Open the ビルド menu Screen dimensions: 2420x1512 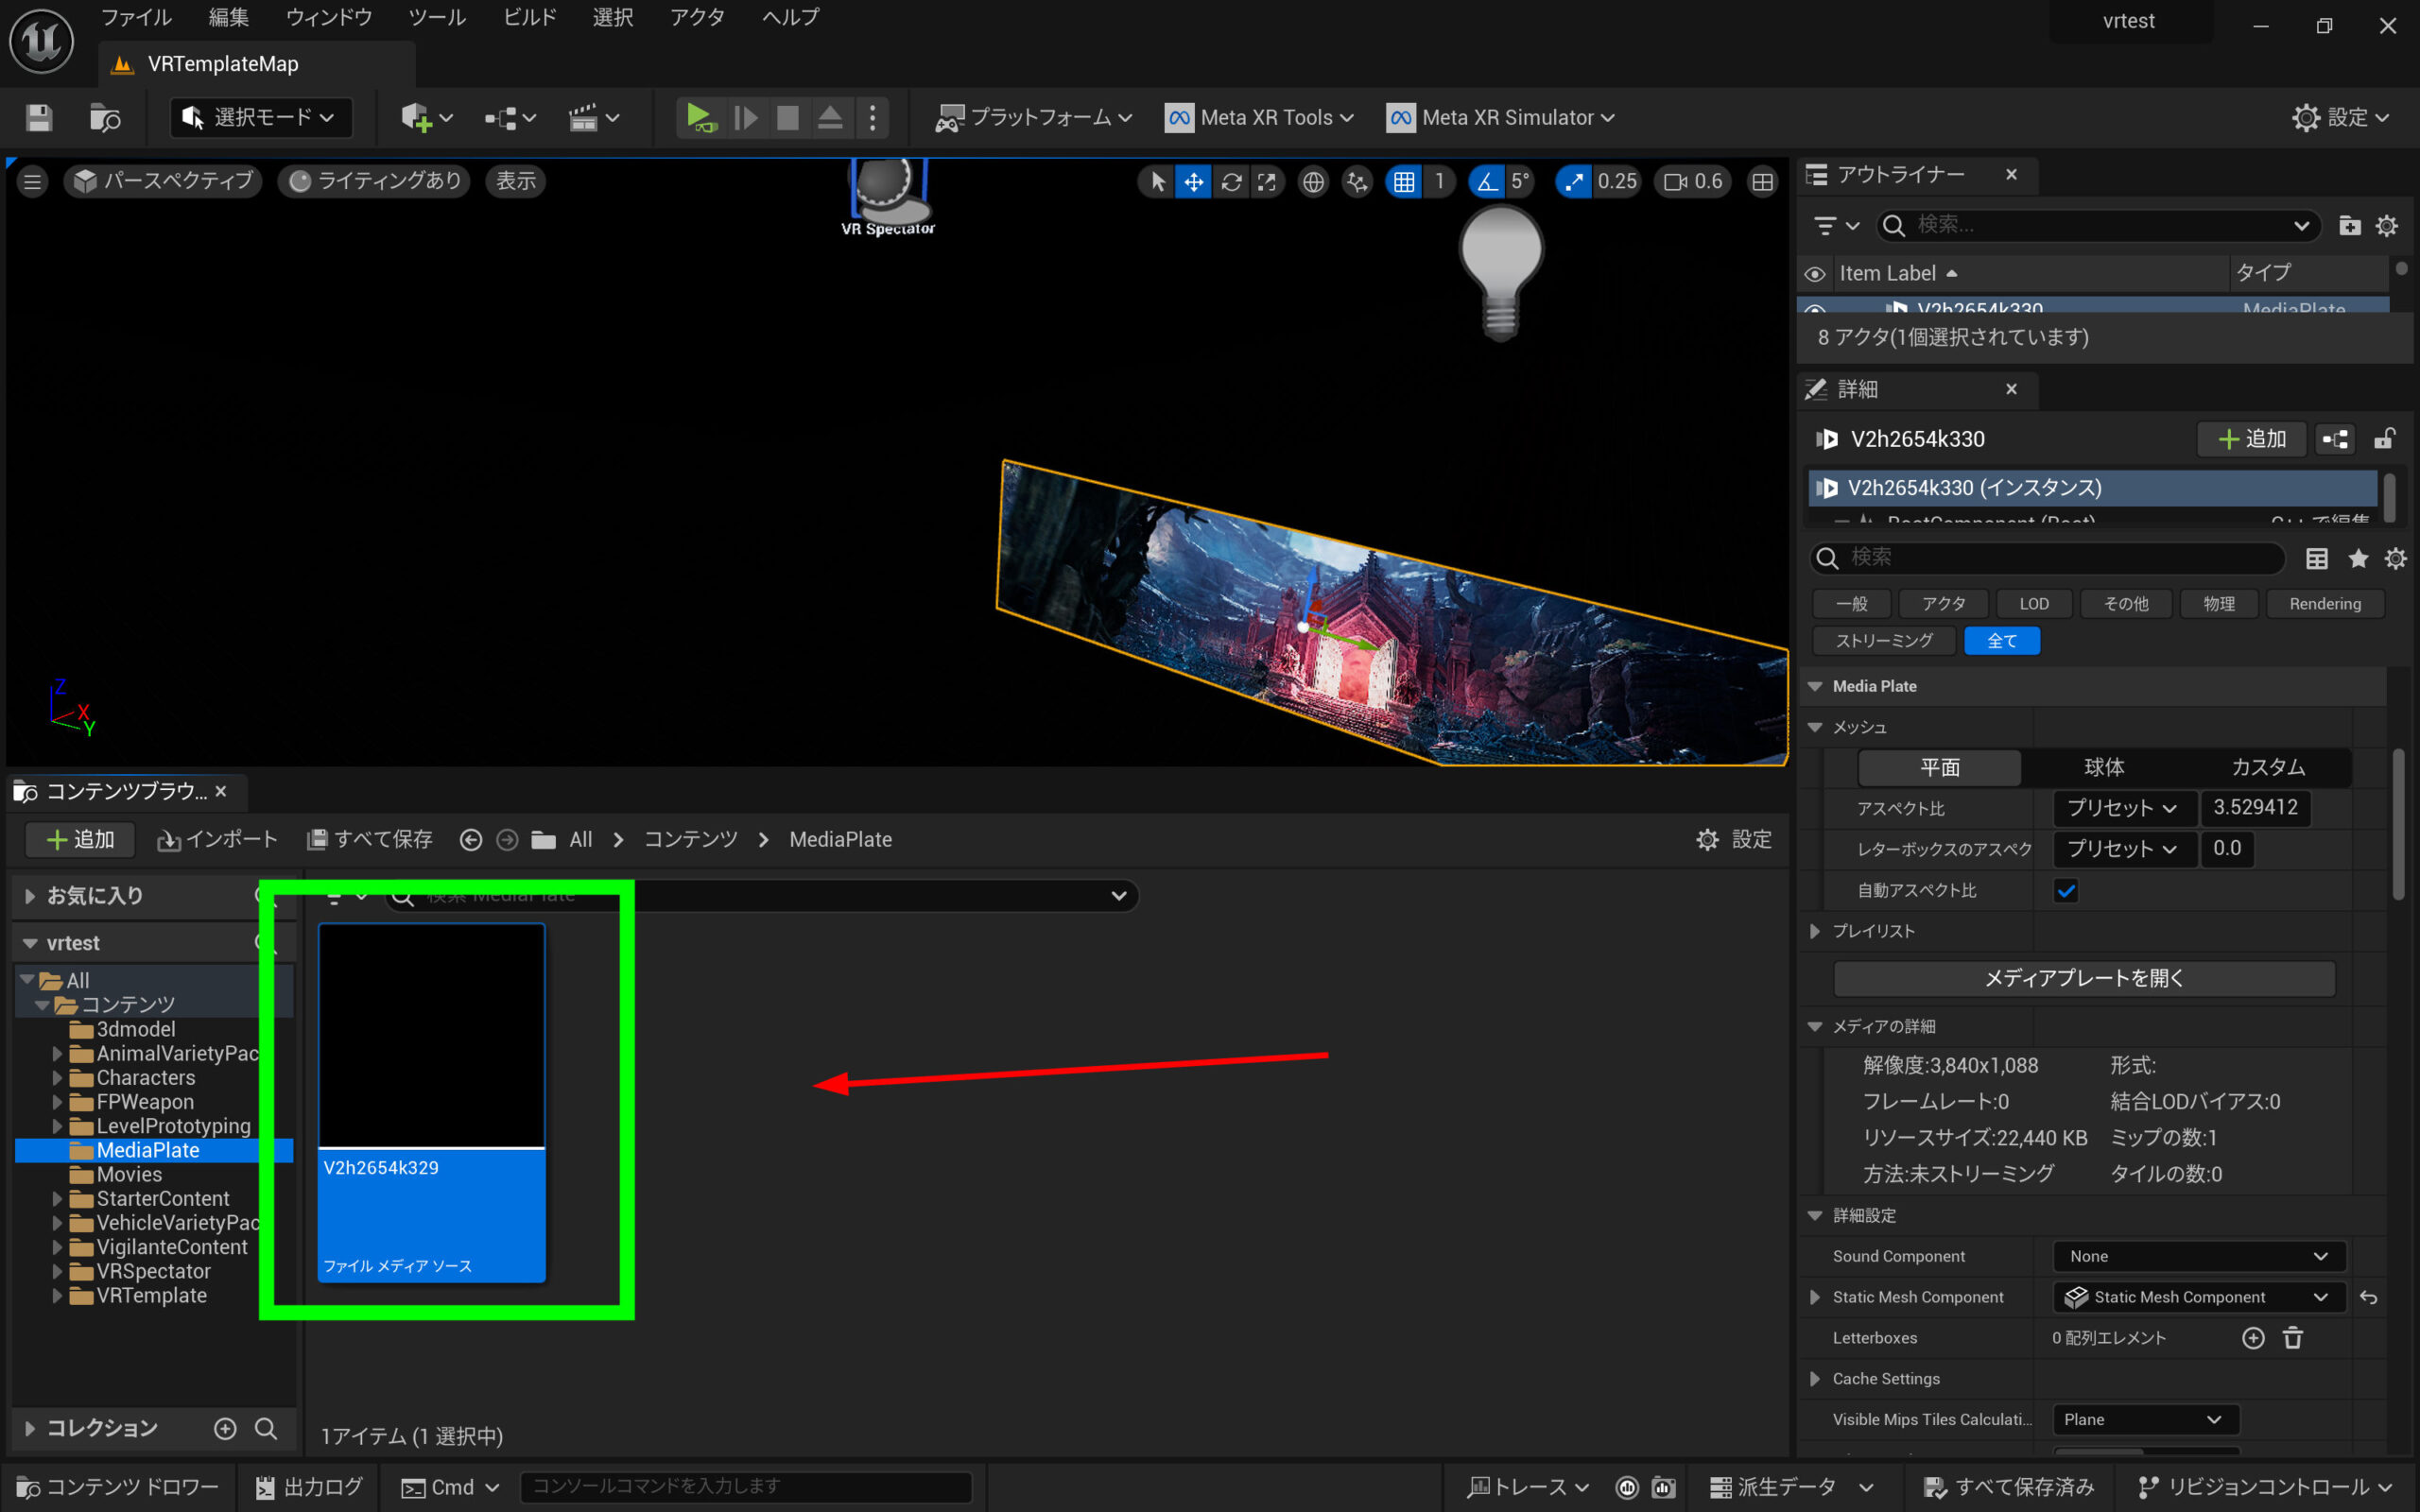[529, 17]
